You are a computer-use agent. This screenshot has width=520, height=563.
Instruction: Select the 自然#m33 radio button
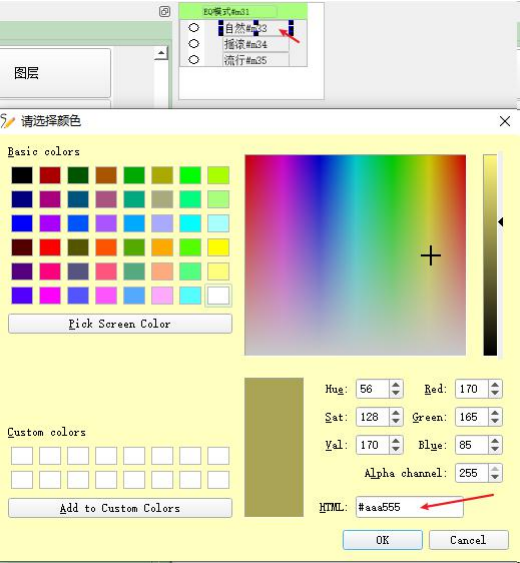point(194,27)
